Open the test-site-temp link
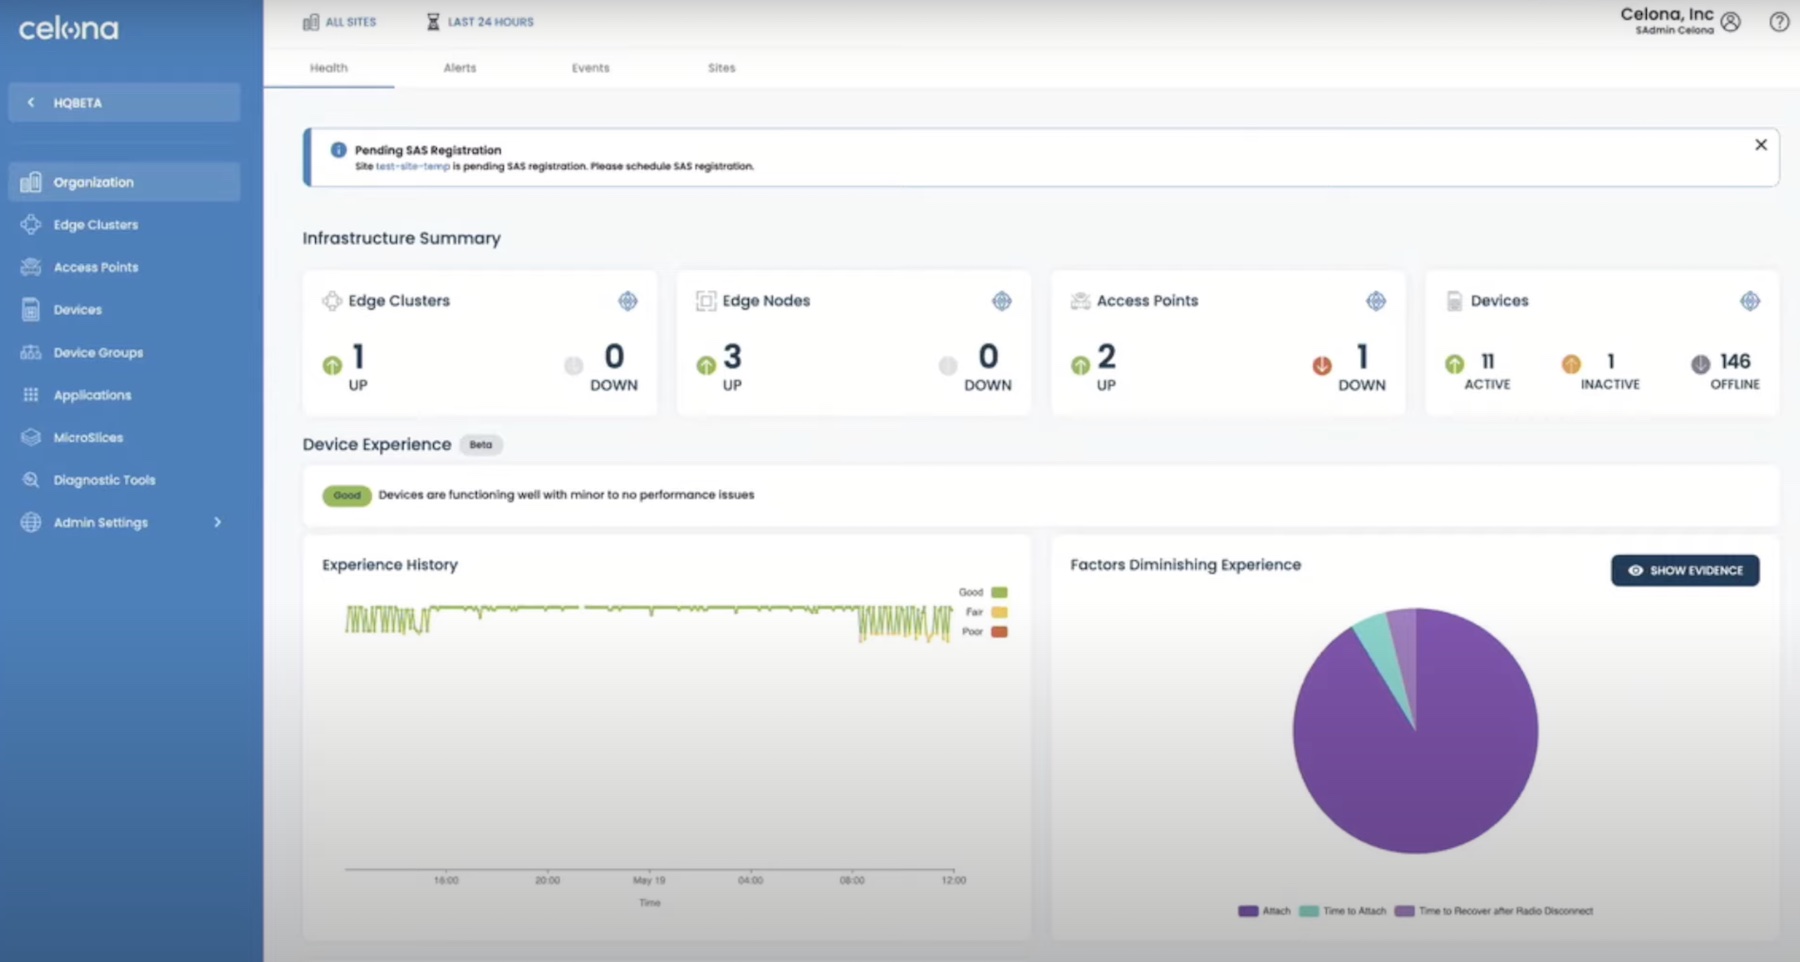This screenshot has height=962, width=1800. coord(412,166)
